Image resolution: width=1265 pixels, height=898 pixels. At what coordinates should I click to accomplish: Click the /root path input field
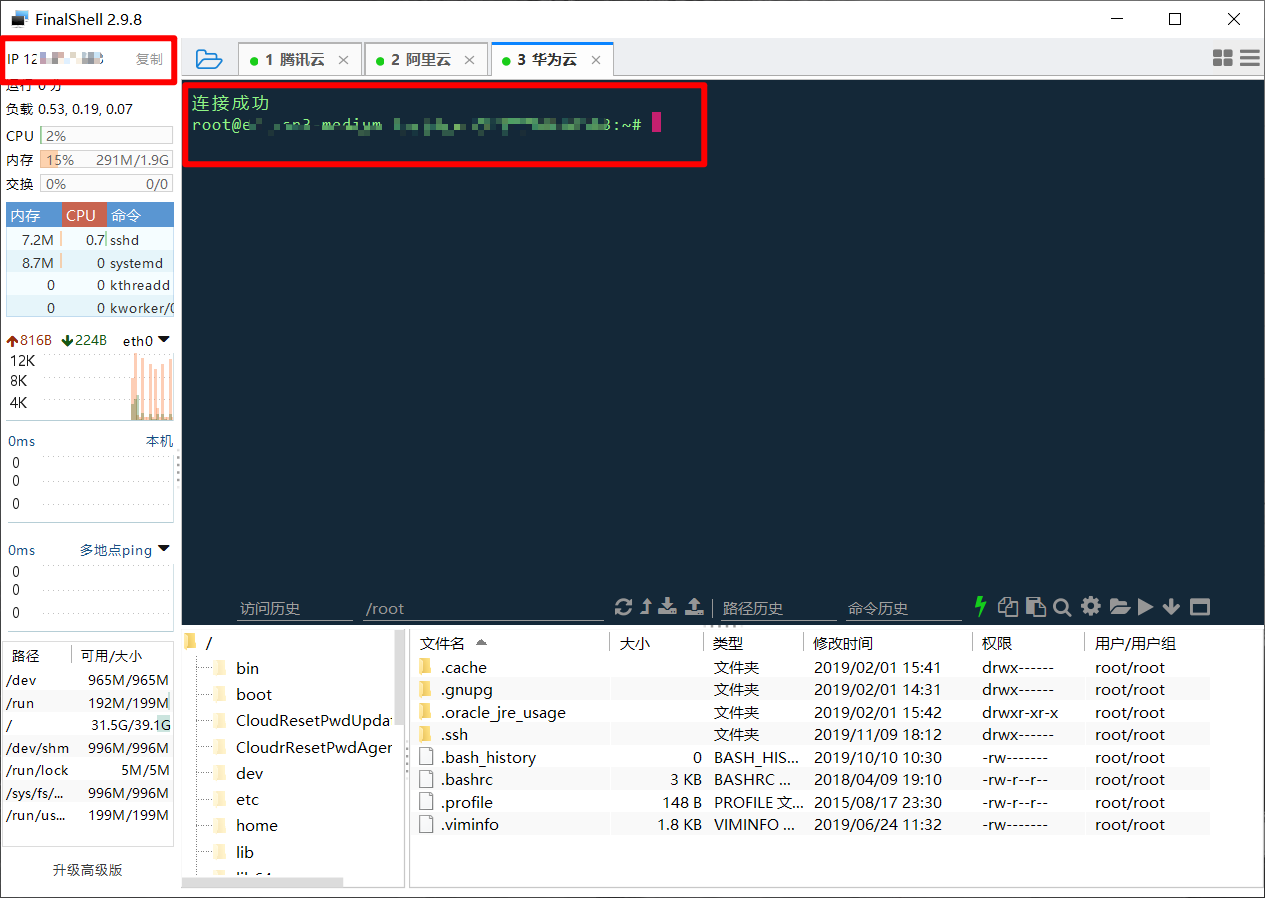pos(484,609)
